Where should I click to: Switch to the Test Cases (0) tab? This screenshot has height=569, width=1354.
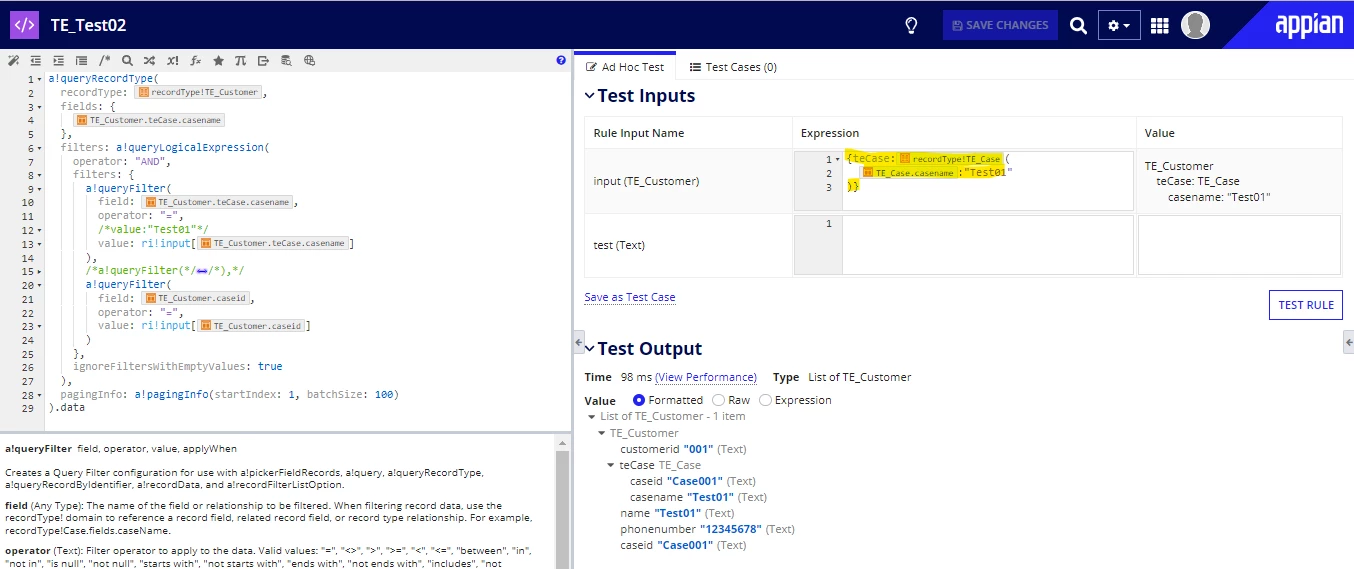point(733,67)
